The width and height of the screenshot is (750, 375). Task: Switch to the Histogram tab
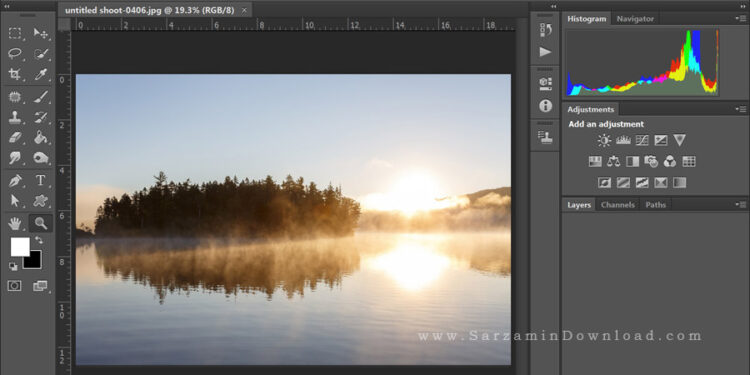[x=586, y=19]
